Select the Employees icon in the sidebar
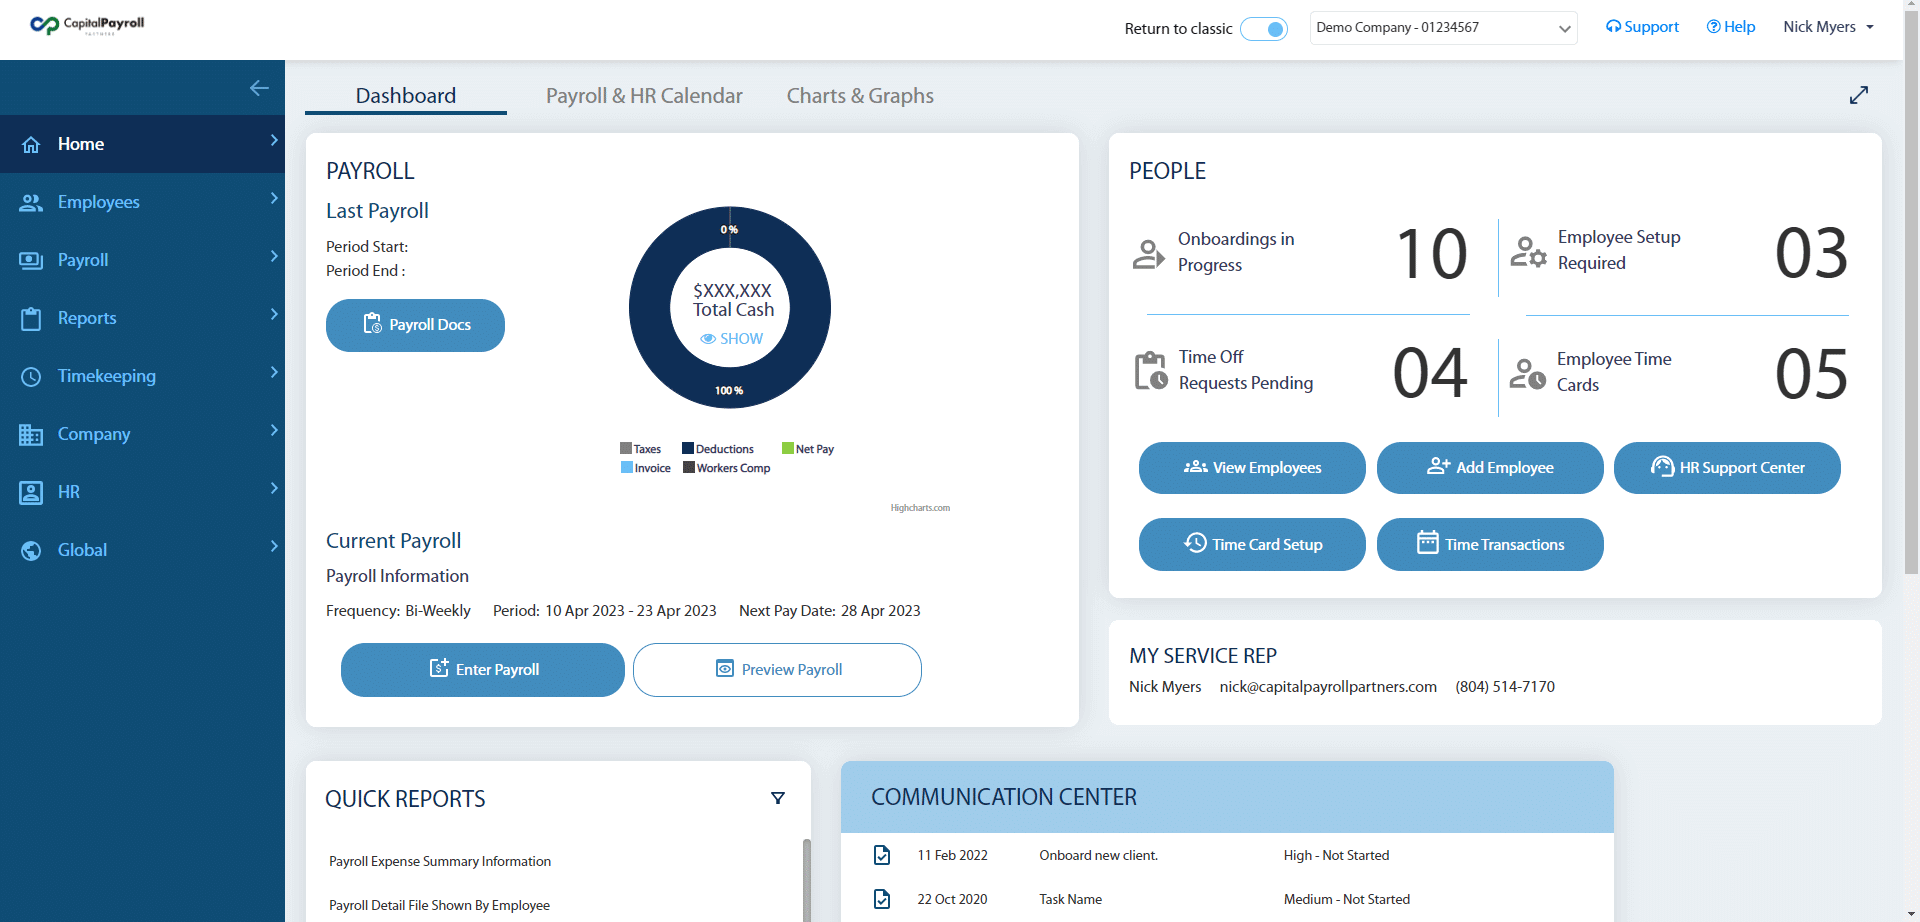The height and width of the screenshot is (922, 1920). tap(31, 201)
